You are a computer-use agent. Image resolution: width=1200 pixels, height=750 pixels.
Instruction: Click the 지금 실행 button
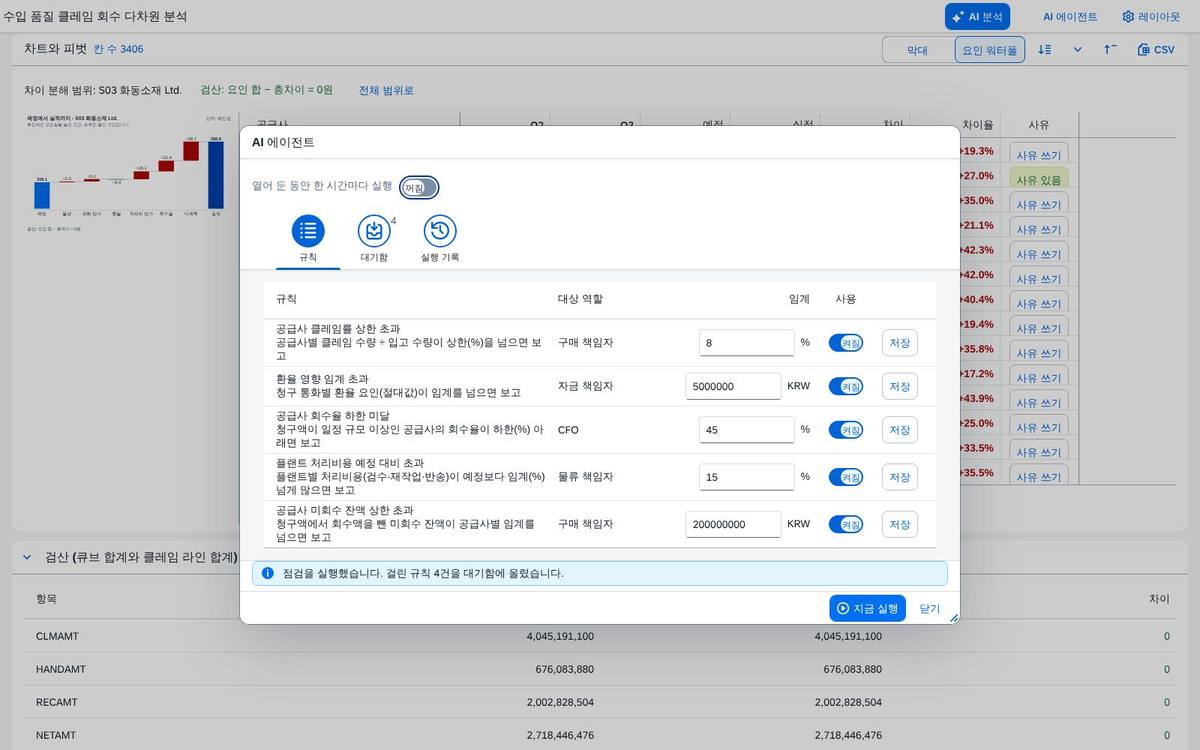coord(867,608)
